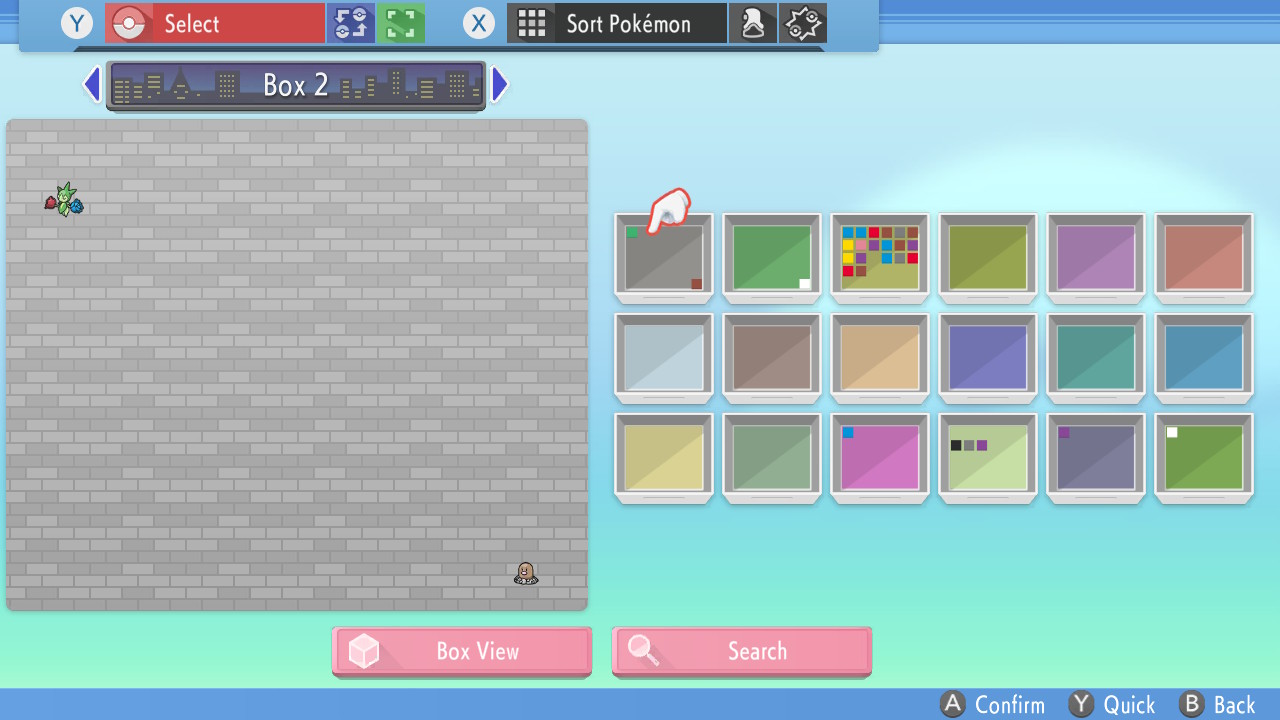Select the blue Pokémon swap icon
Viewport: 1280px width, 720px height.
coord(351,23)
